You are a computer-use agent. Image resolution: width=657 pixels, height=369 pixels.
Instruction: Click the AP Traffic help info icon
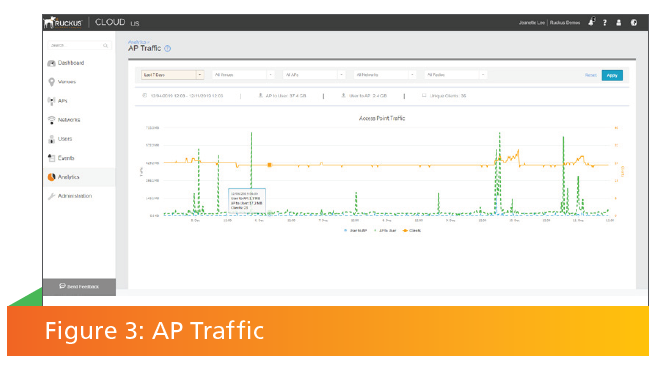168,49
